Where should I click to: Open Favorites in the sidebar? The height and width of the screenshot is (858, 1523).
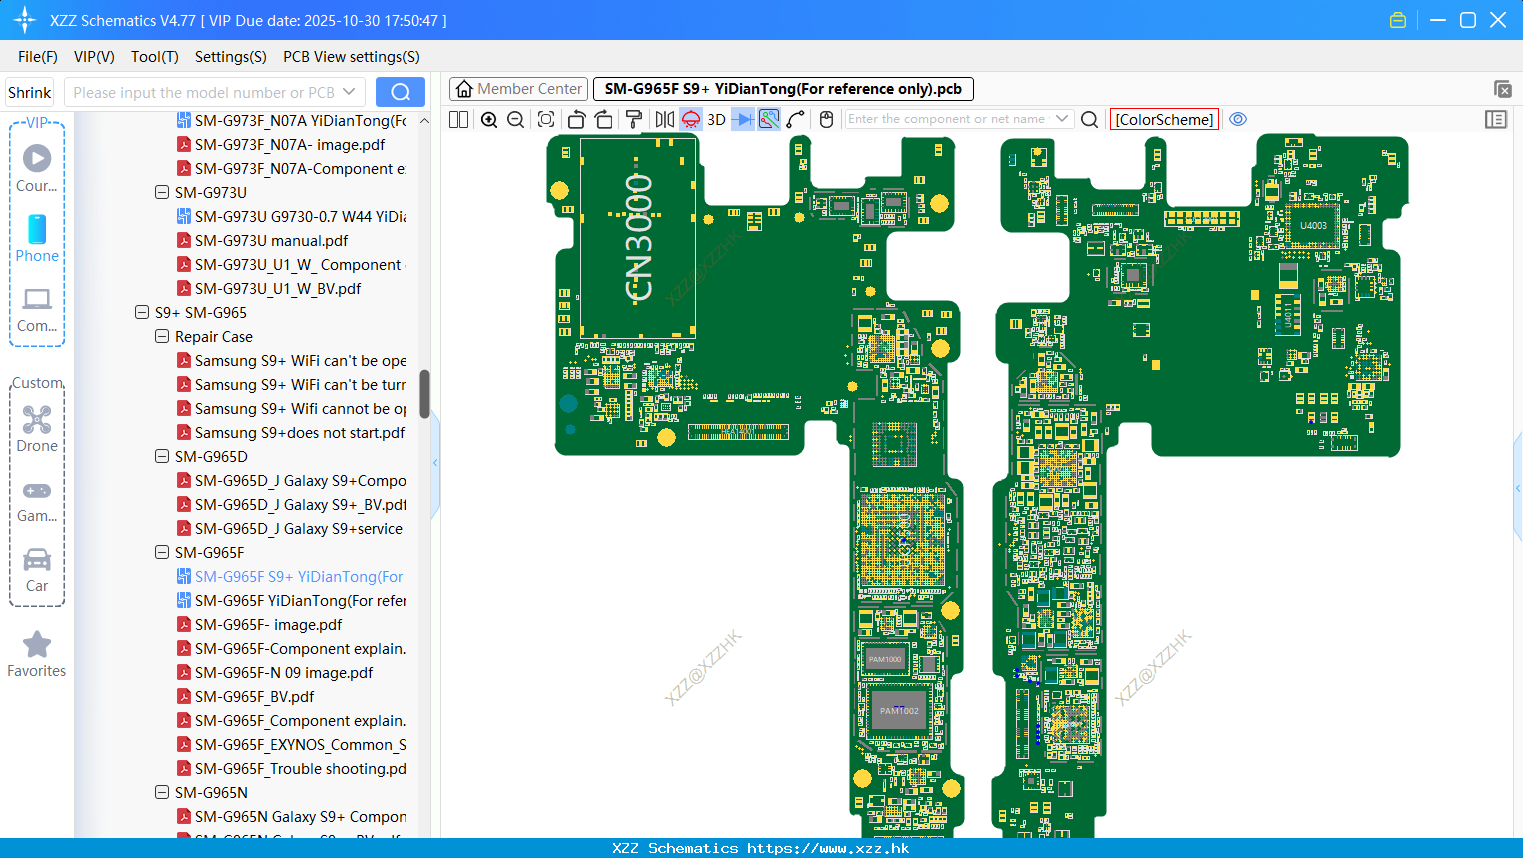(x=37, y=654)
